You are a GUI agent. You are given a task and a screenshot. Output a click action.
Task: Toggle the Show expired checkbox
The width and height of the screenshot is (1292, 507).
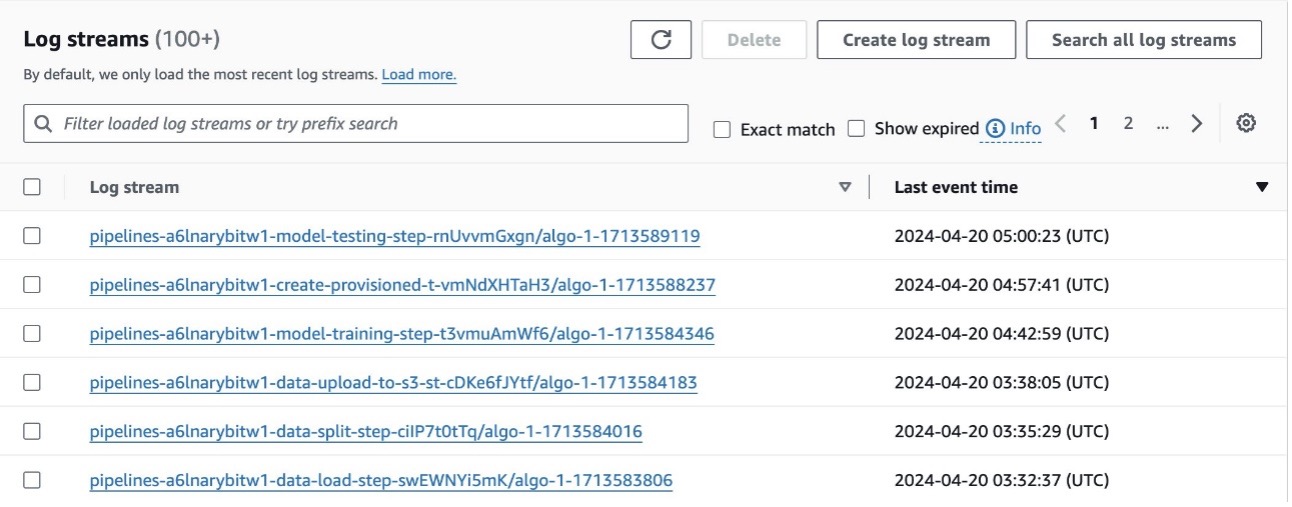[x=856, y=128]
